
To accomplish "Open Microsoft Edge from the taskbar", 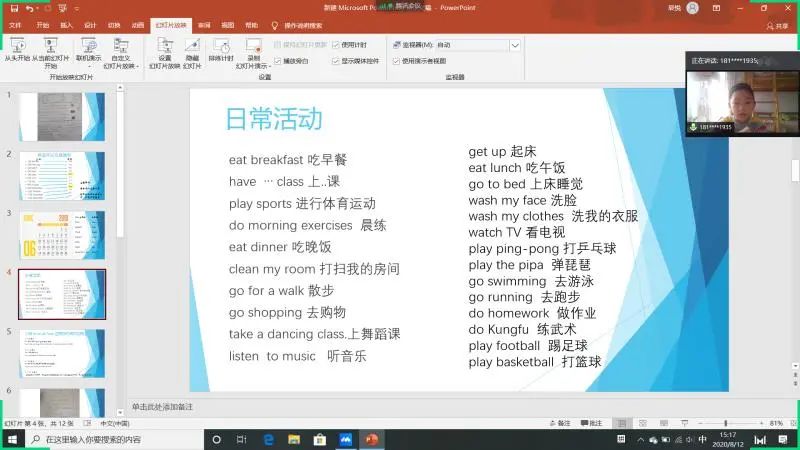I will [269, 439].
